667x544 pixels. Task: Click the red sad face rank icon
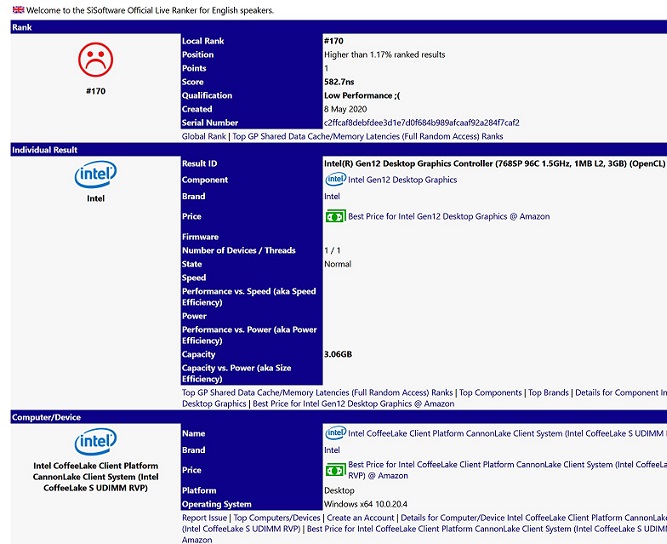96,60
